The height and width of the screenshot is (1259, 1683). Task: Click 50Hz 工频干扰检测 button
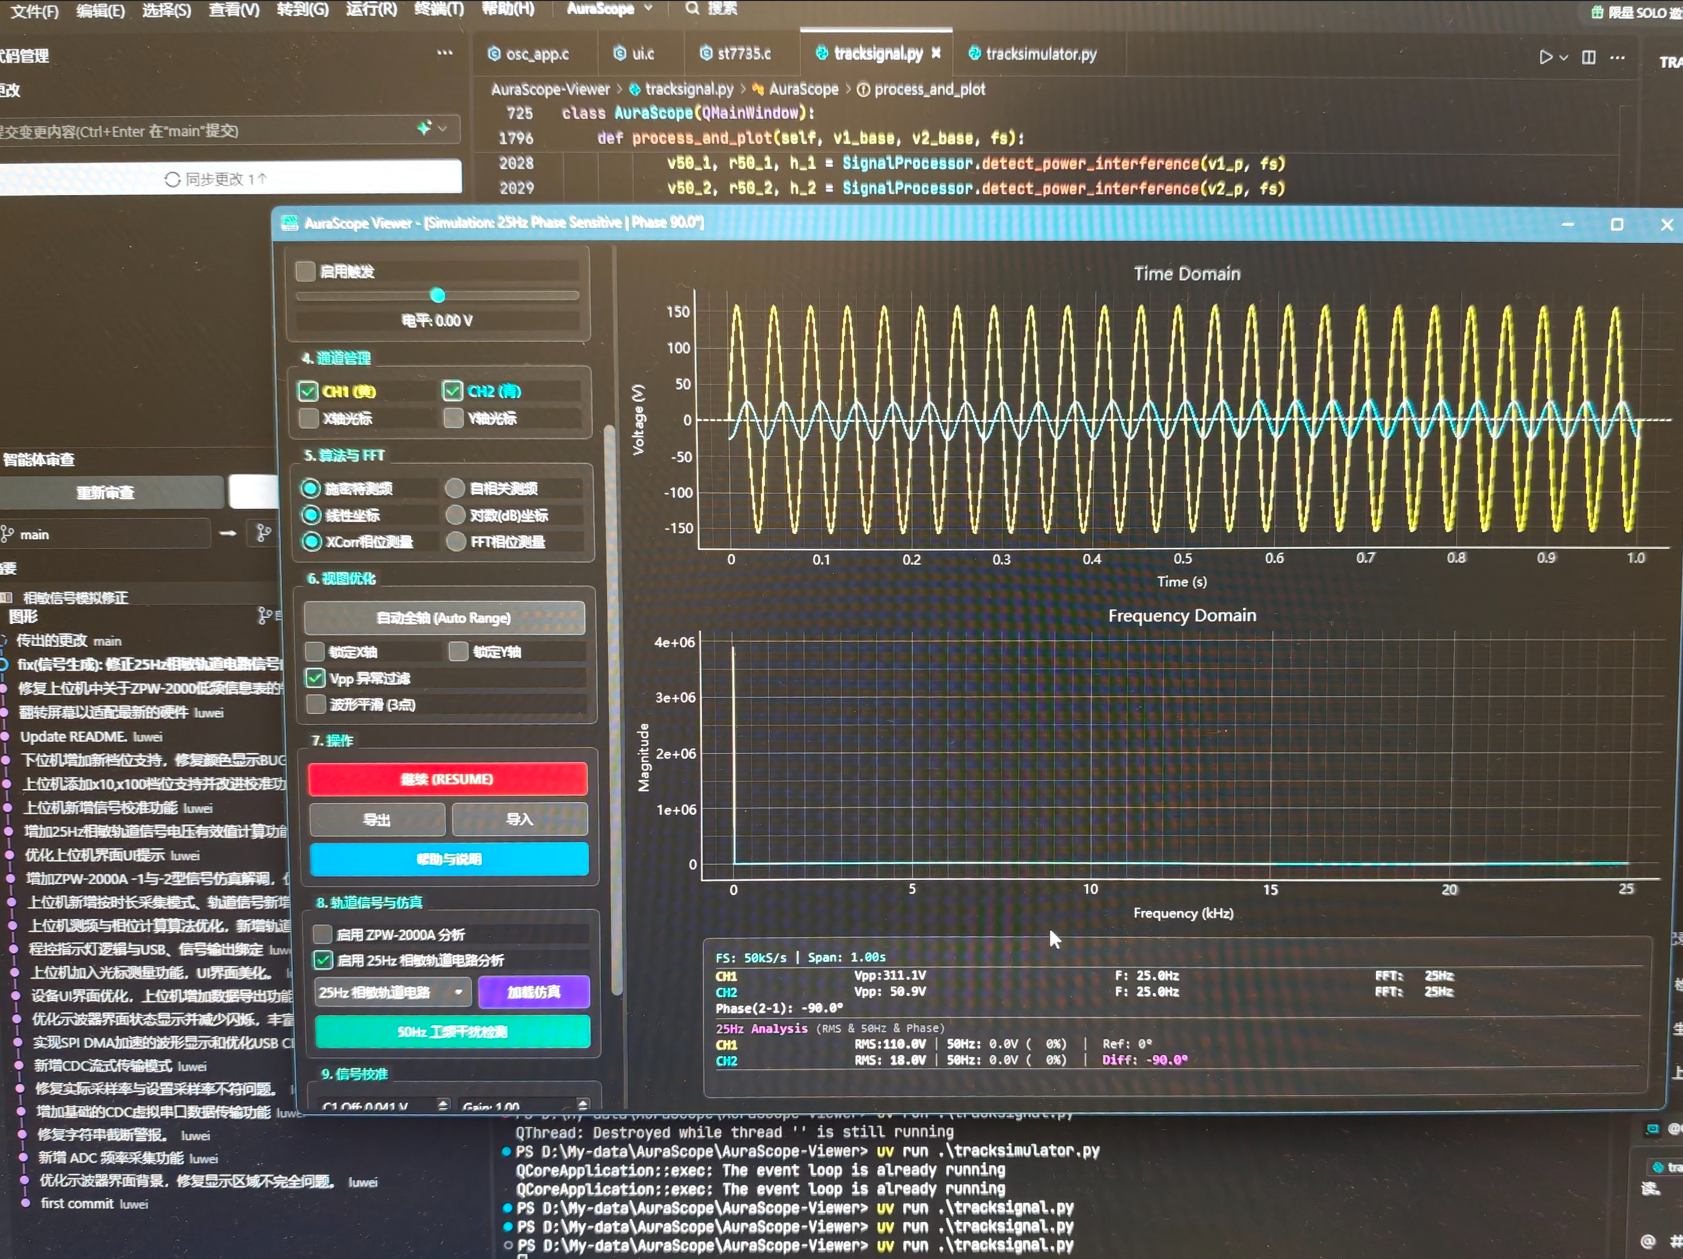coord(452,1032)
